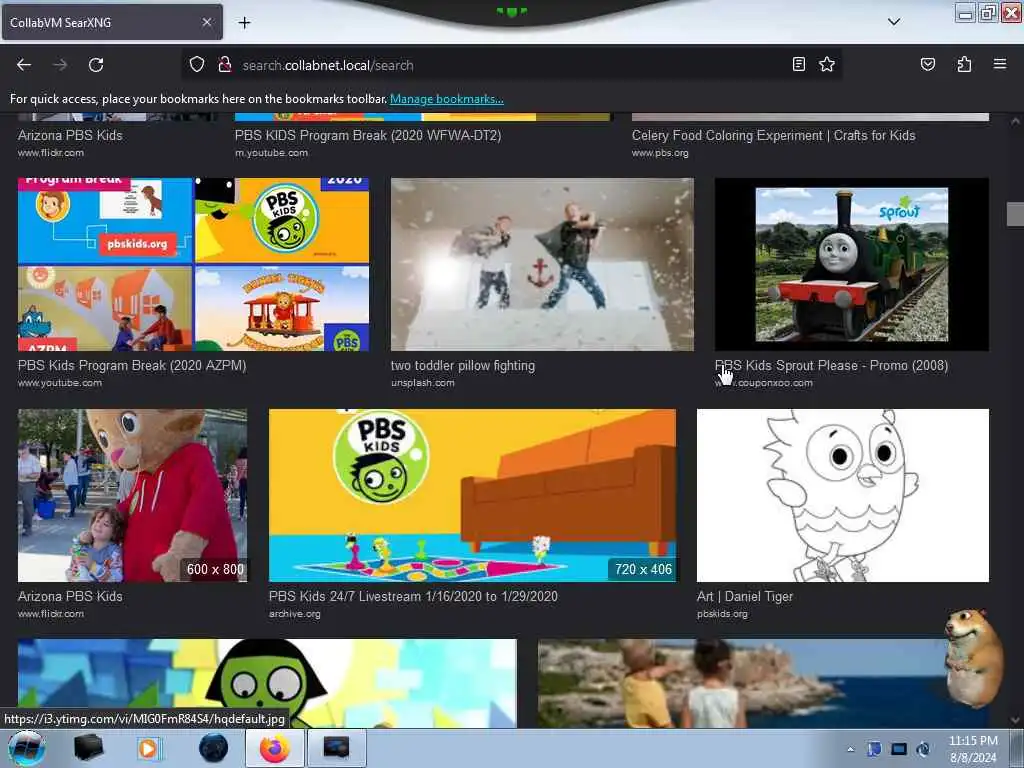Screen dimensions: 1024x768
Task: Click the archive.org source text
Action: coord(295,614)
